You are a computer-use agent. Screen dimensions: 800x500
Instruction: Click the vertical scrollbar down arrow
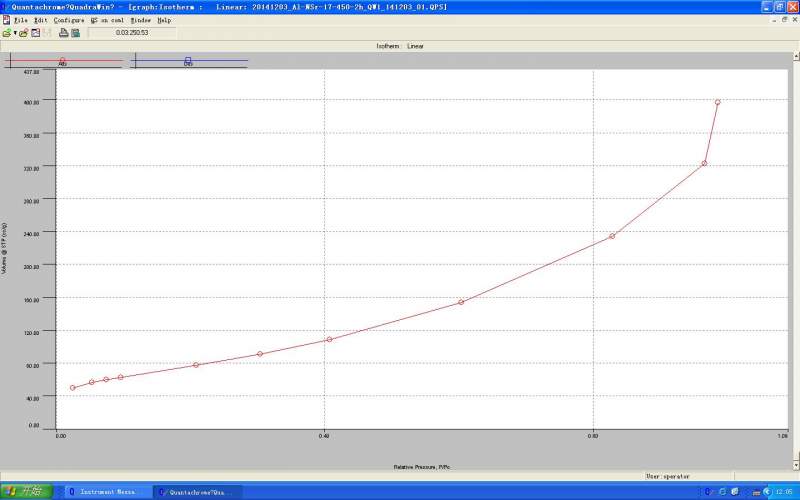click(x=796, y=465)
